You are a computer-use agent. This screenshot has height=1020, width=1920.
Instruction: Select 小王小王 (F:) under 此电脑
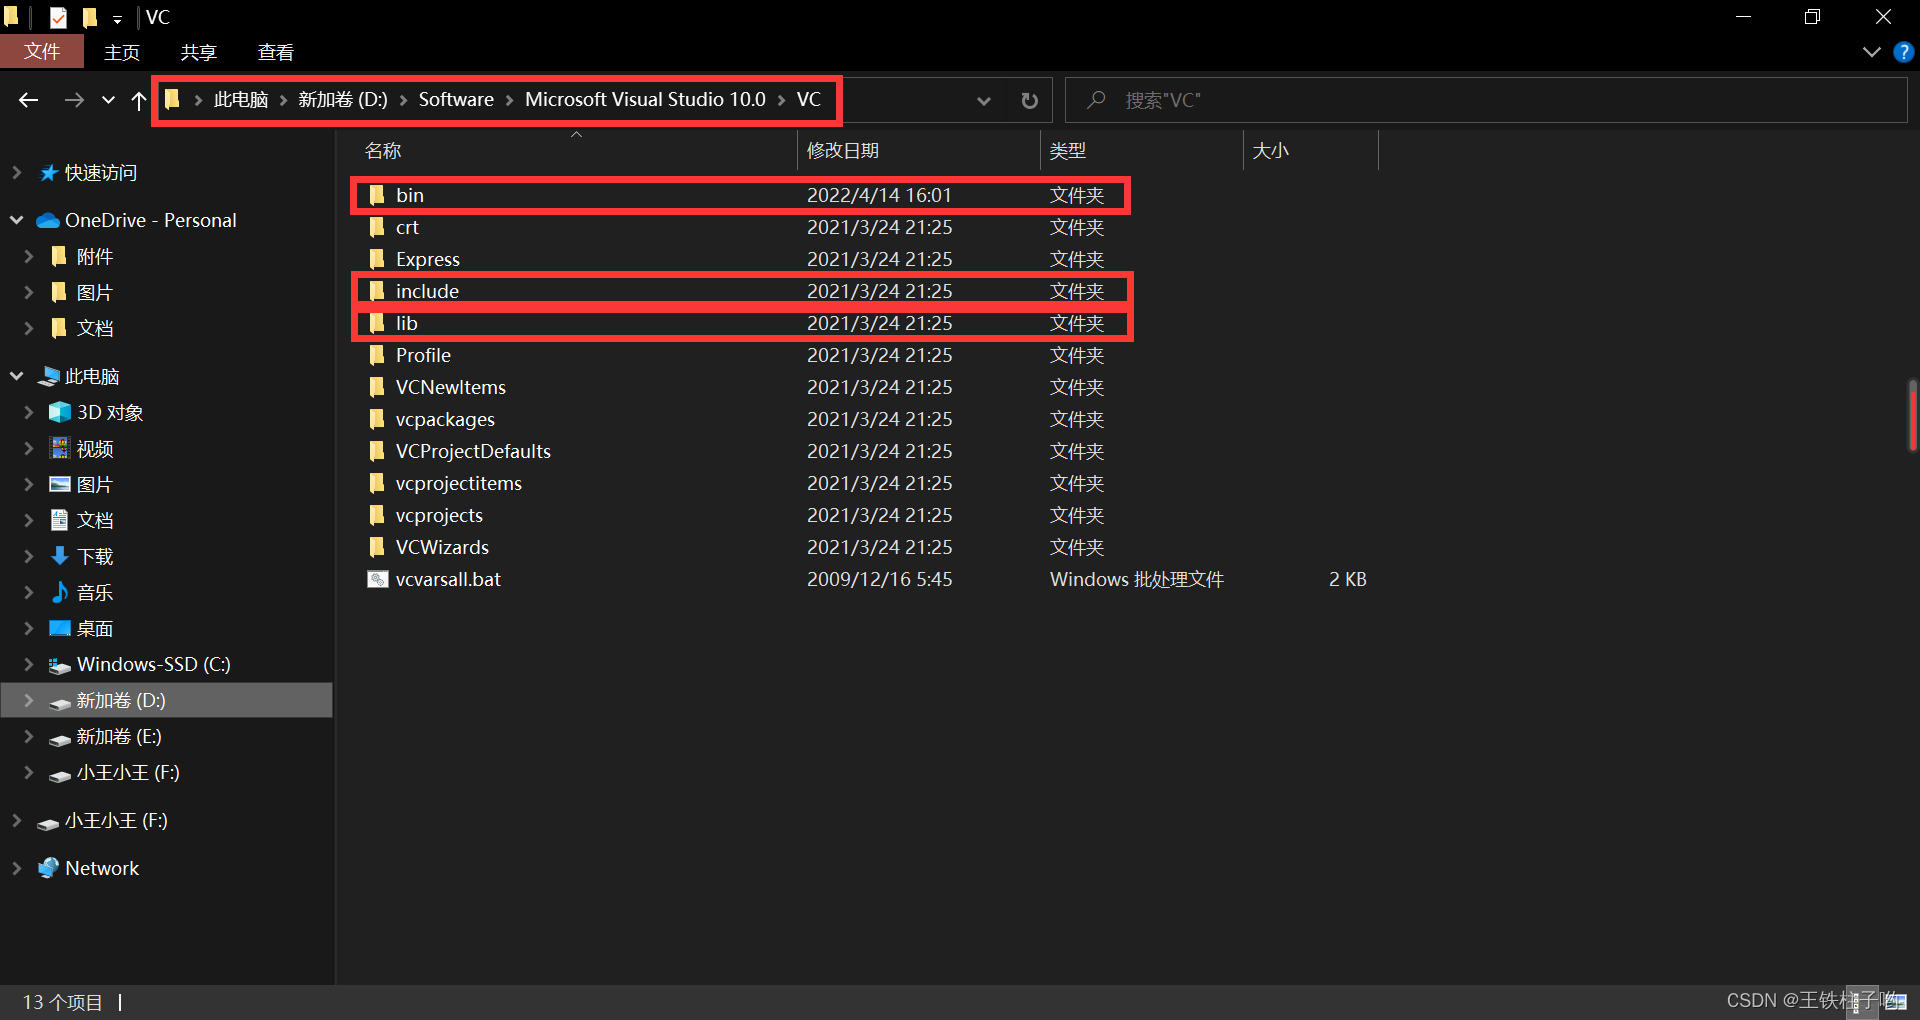pyautogui.click(x=128, y=772)
